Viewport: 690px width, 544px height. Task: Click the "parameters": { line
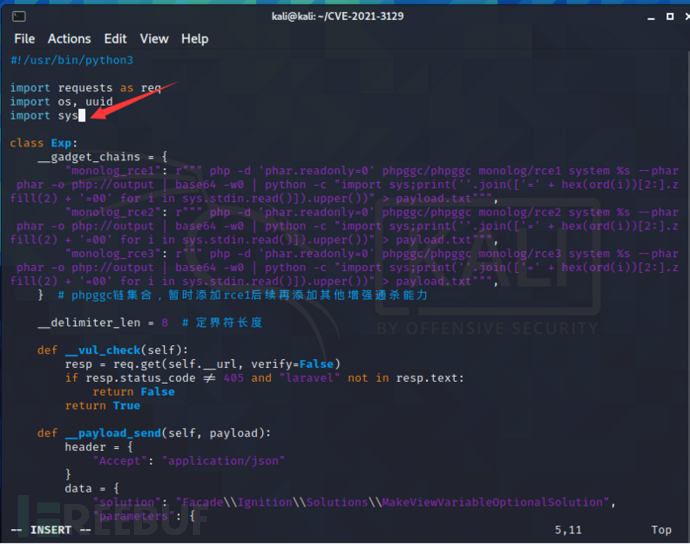point(144,516)
